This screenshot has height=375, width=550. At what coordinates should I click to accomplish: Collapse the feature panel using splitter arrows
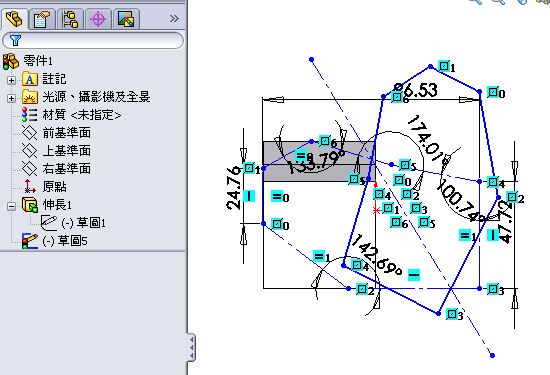(x=192, y=347)
